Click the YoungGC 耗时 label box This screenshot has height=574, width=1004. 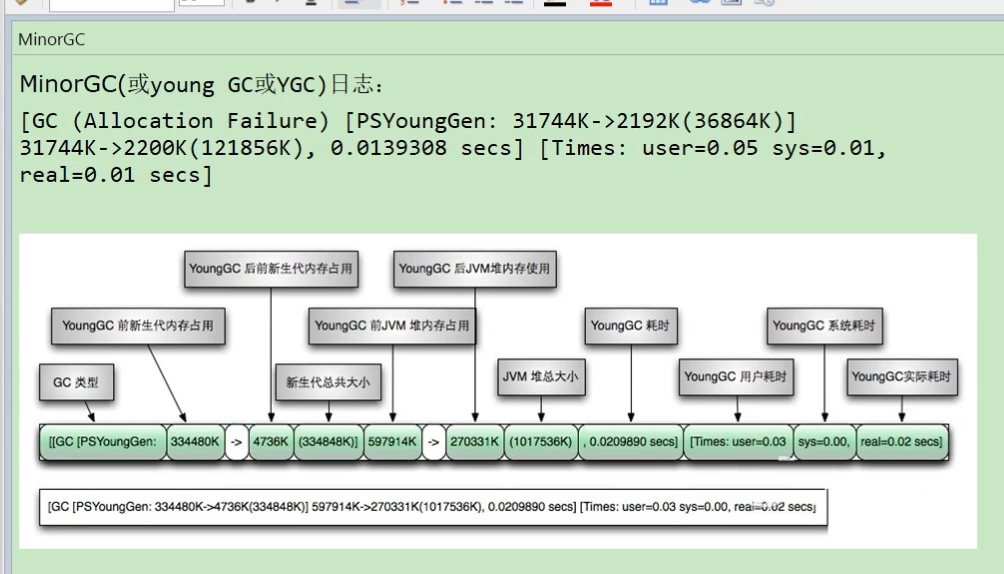tap(631, 326)
